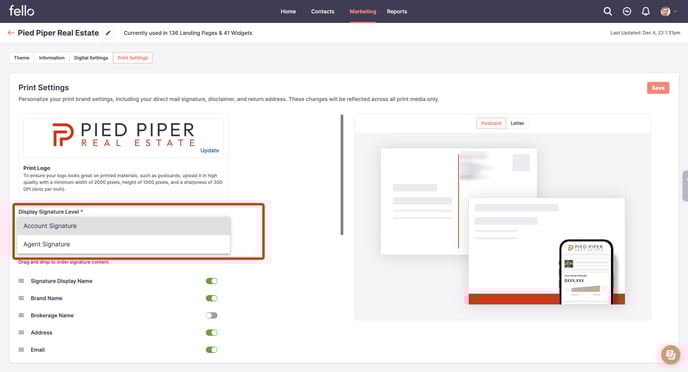Viewport: 688px width, 372px height.
Task: Click the drag handle icon for Address
Action: point(21,332)
